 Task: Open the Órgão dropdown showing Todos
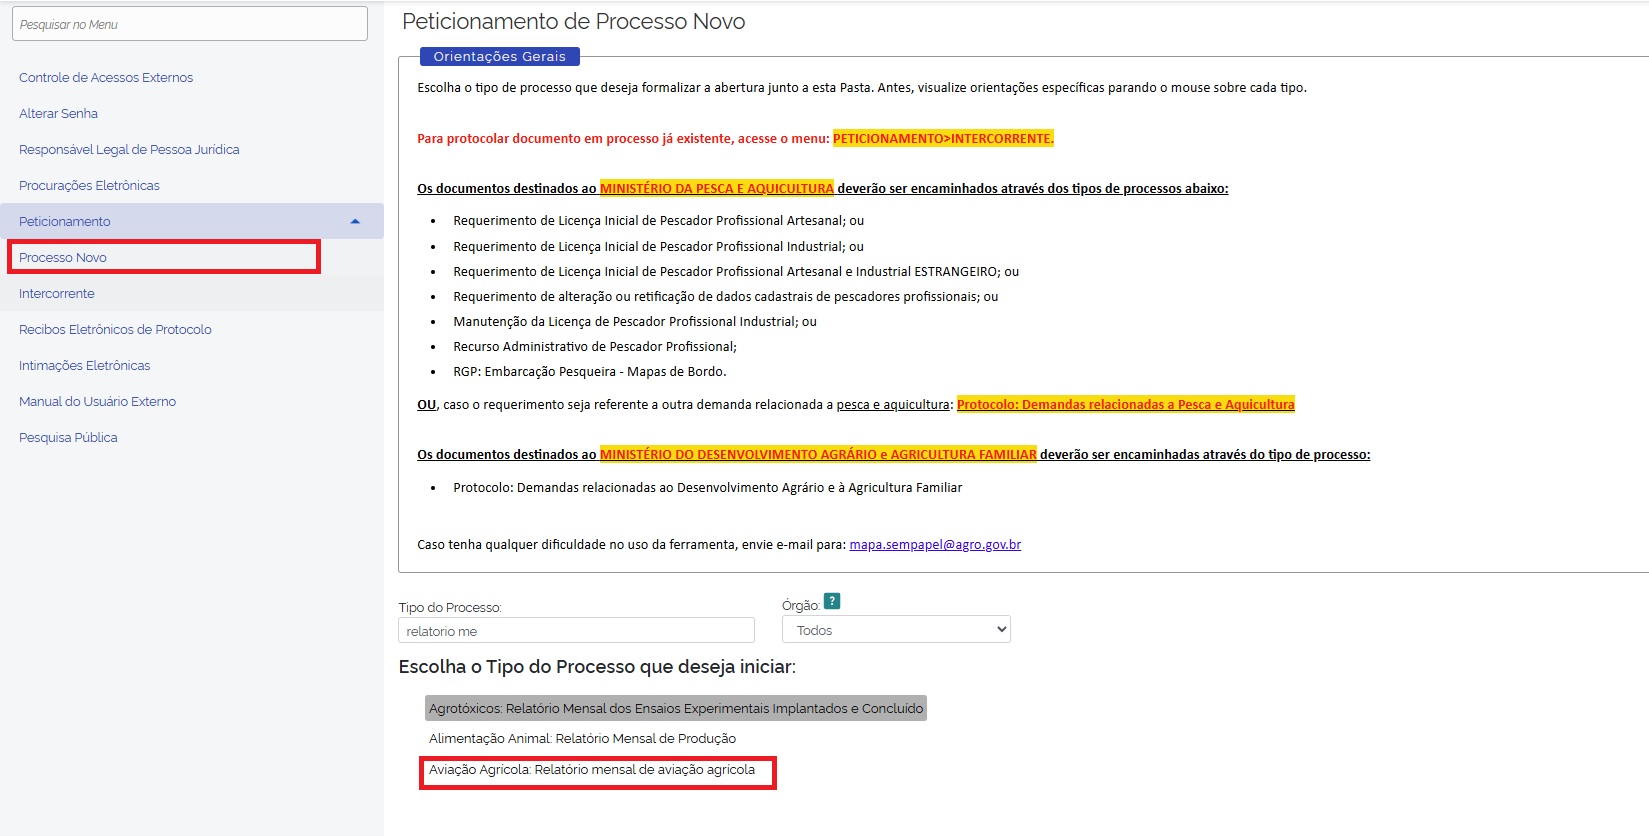pyautogui.click(x=897, y=630)
